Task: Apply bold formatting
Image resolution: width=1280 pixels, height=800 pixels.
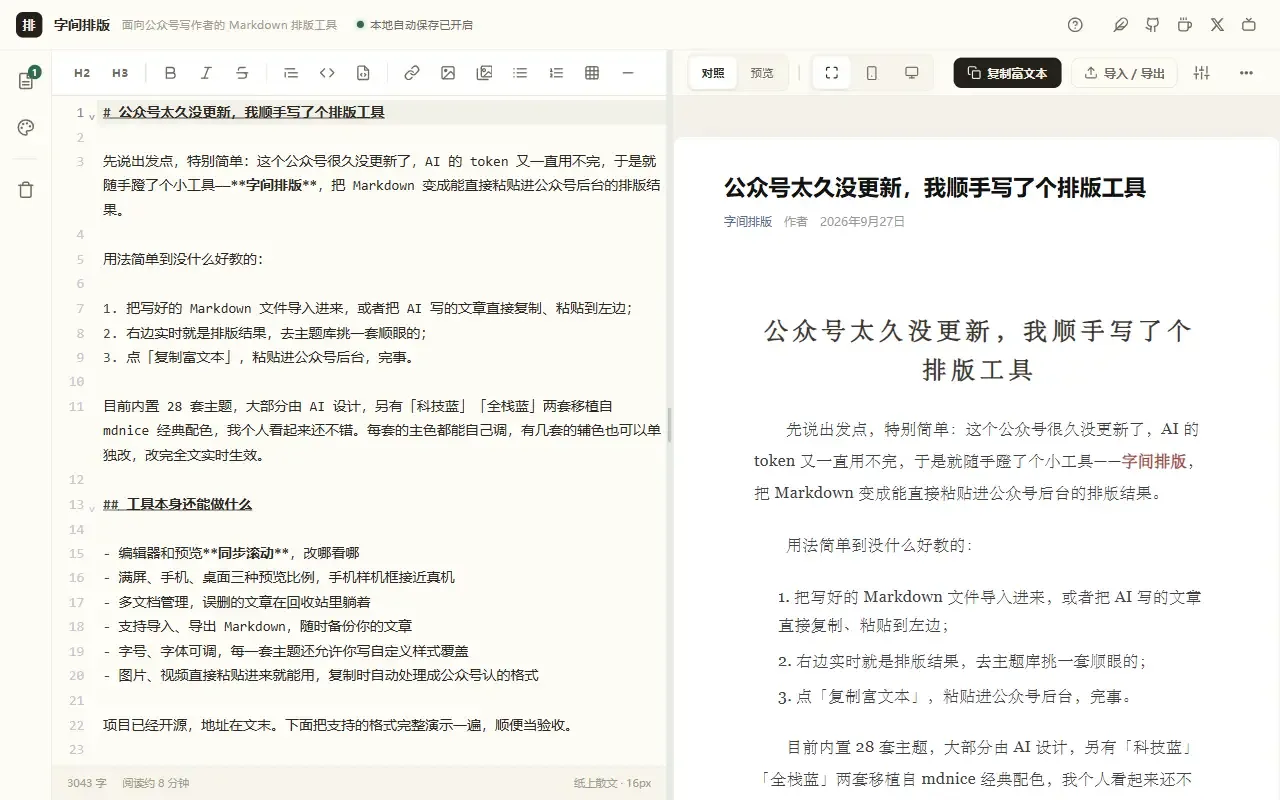Action: [170, 73]
